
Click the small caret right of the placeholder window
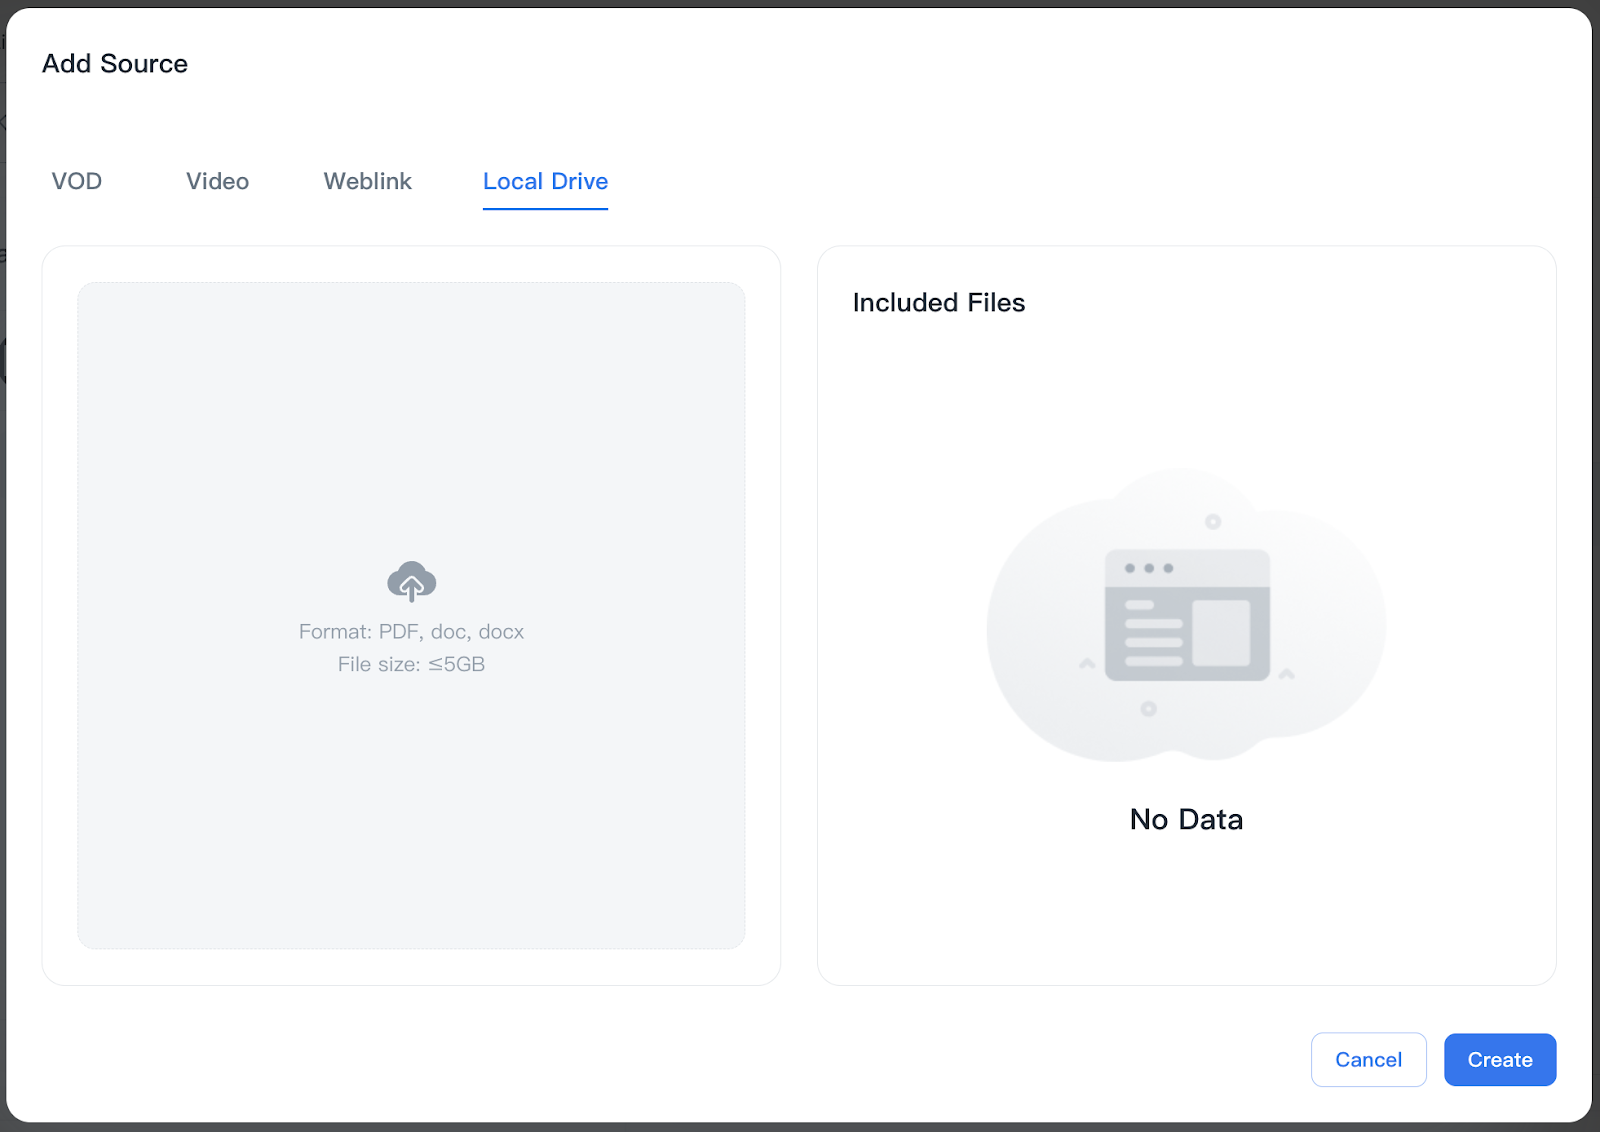tap(1287, 674)
